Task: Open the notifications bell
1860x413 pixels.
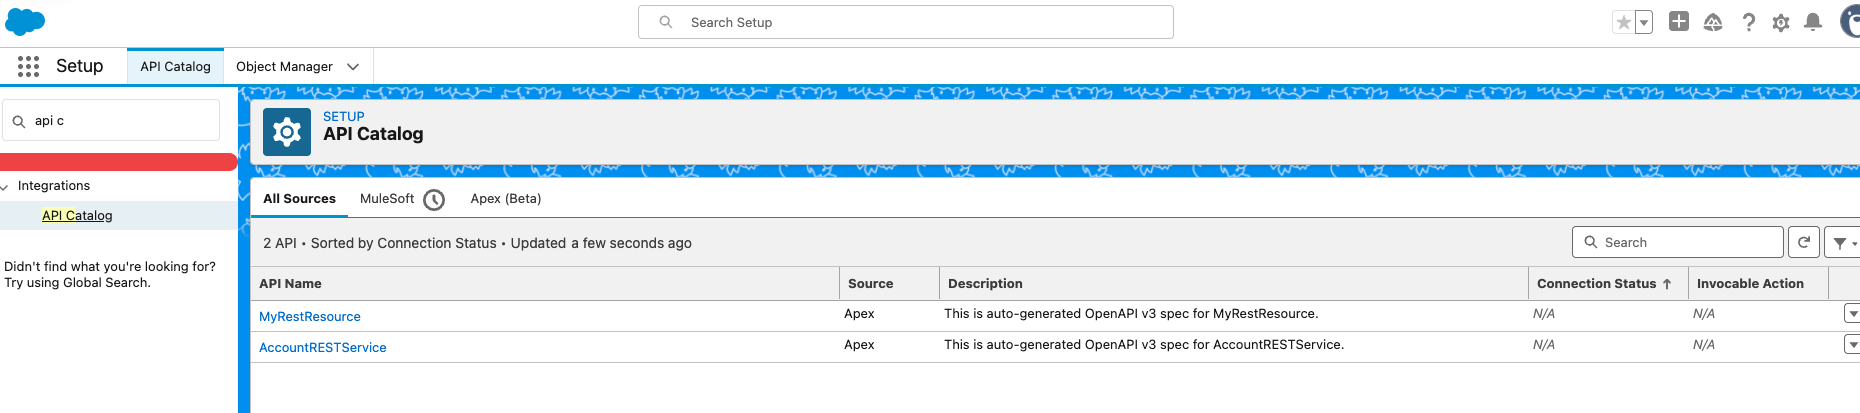Action: pyautogui.click(x=1813, y=22)
